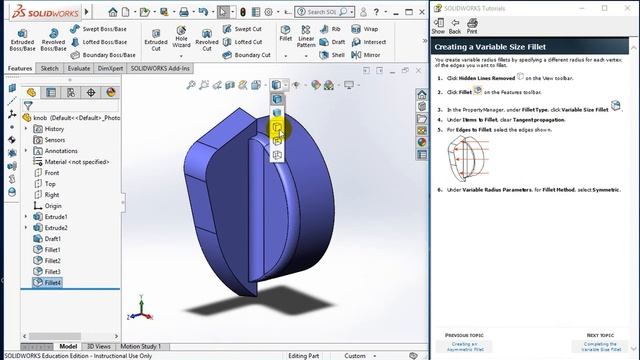Open the Motion Study 1 tab
The height and width of the screenshot is (360, 640).
[x=141, y=347]
